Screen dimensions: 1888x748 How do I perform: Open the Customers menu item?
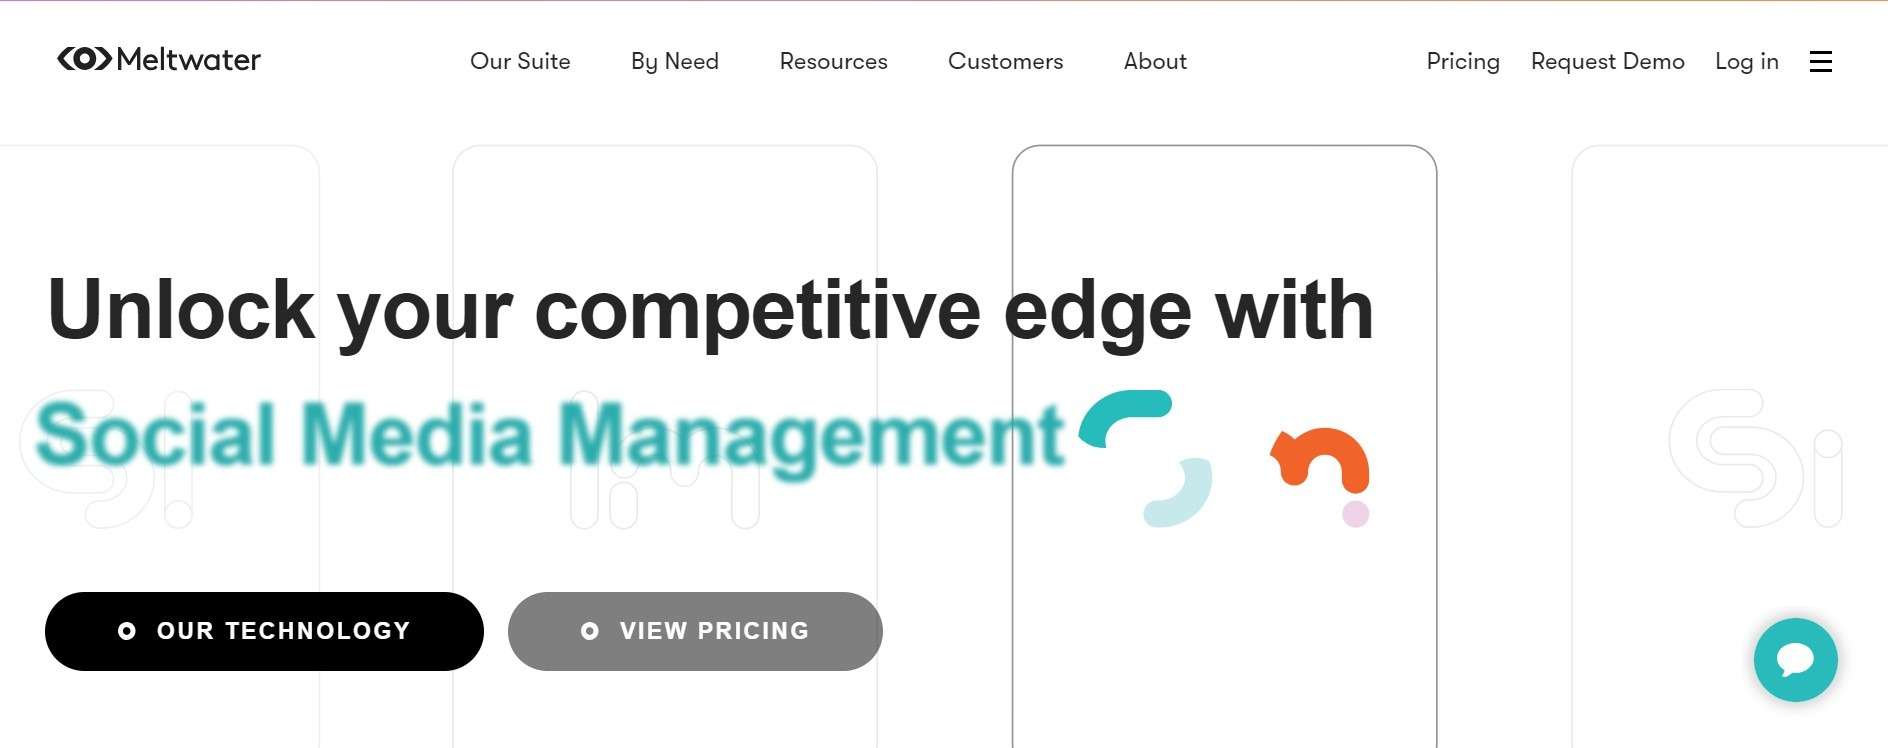coord(1005,62)
